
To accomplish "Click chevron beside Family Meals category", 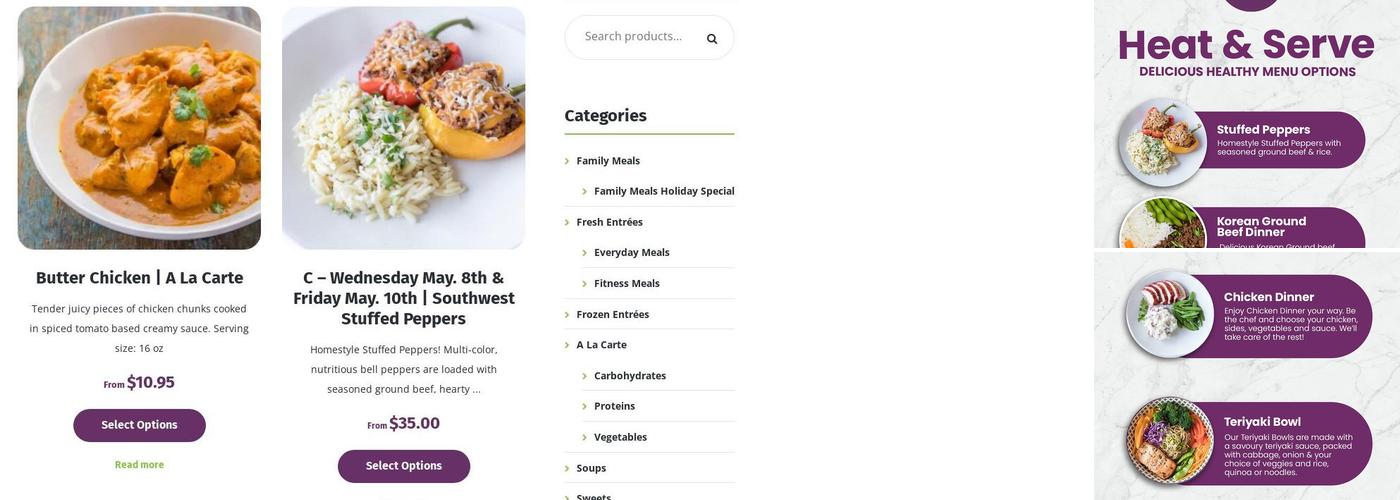I will pyautogui.click(x=567, y=161).
